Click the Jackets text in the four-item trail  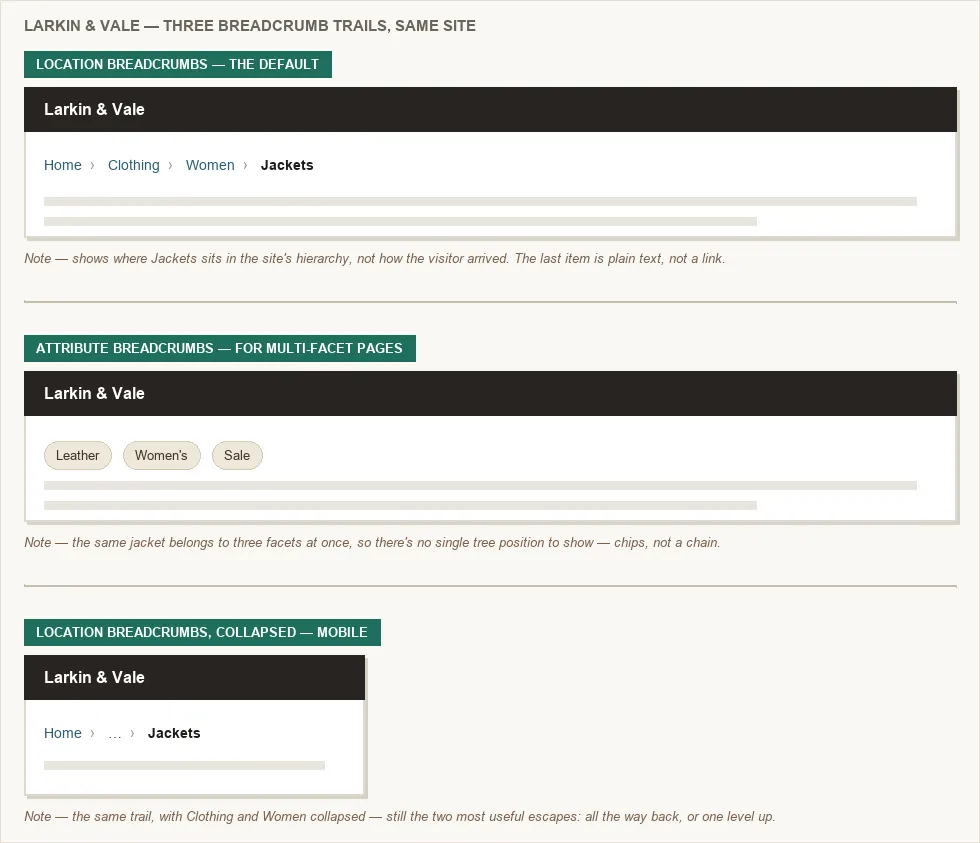(x=287, y=165)
